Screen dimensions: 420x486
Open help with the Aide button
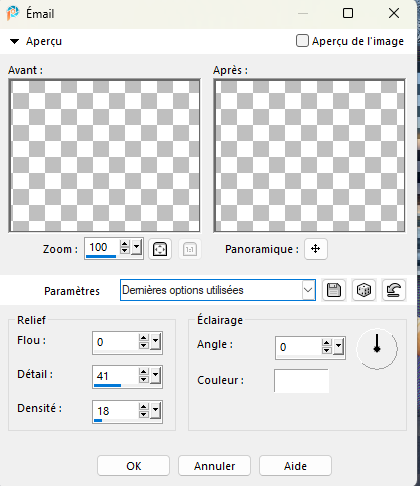(295, 466)
